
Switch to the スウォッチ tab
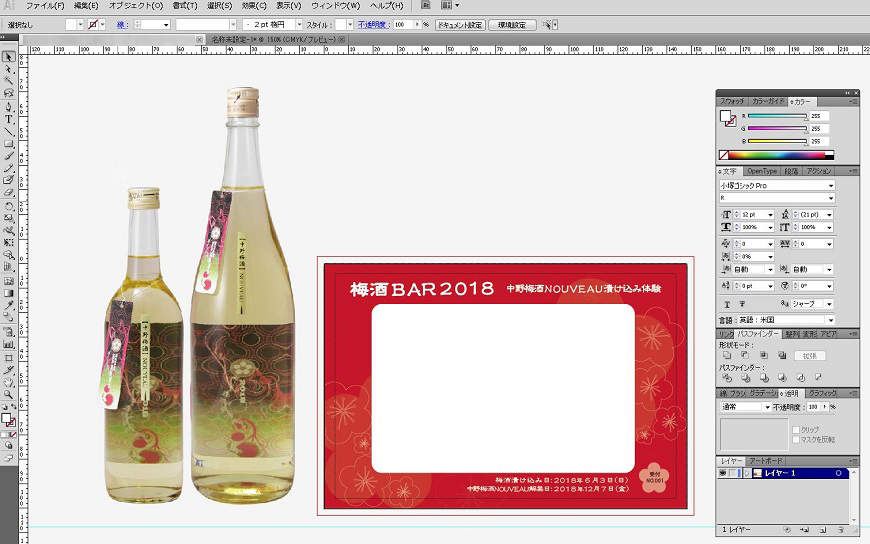[x=732, y=101]
